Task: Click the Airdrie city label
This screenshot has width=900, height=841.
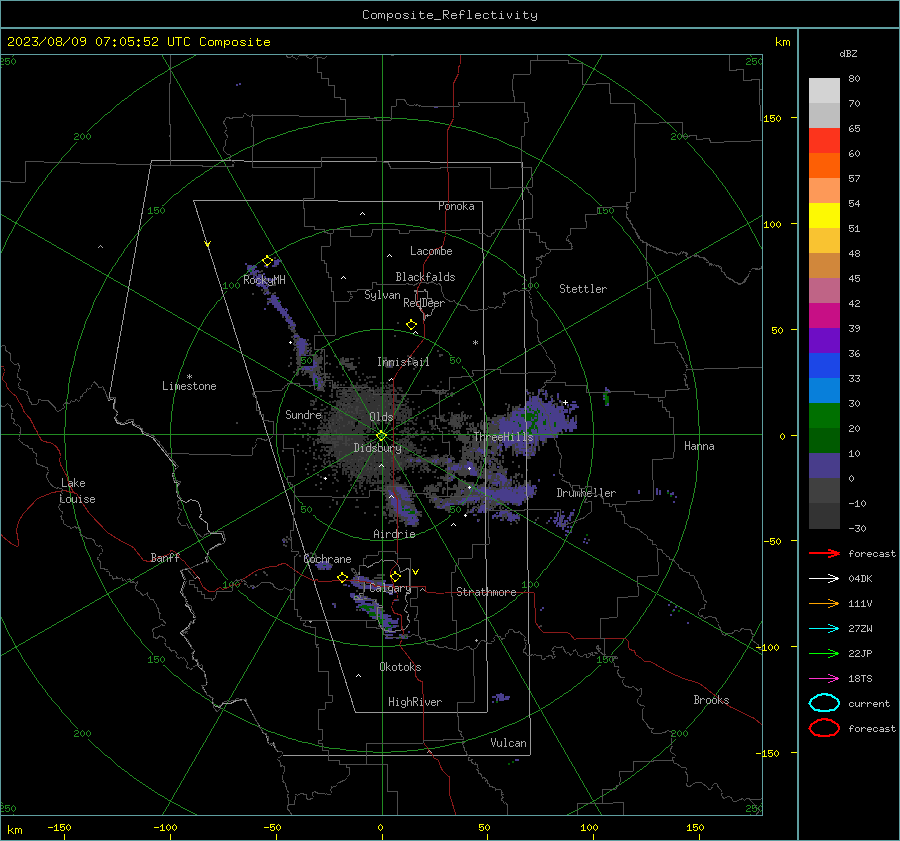Action: point(394,534)
